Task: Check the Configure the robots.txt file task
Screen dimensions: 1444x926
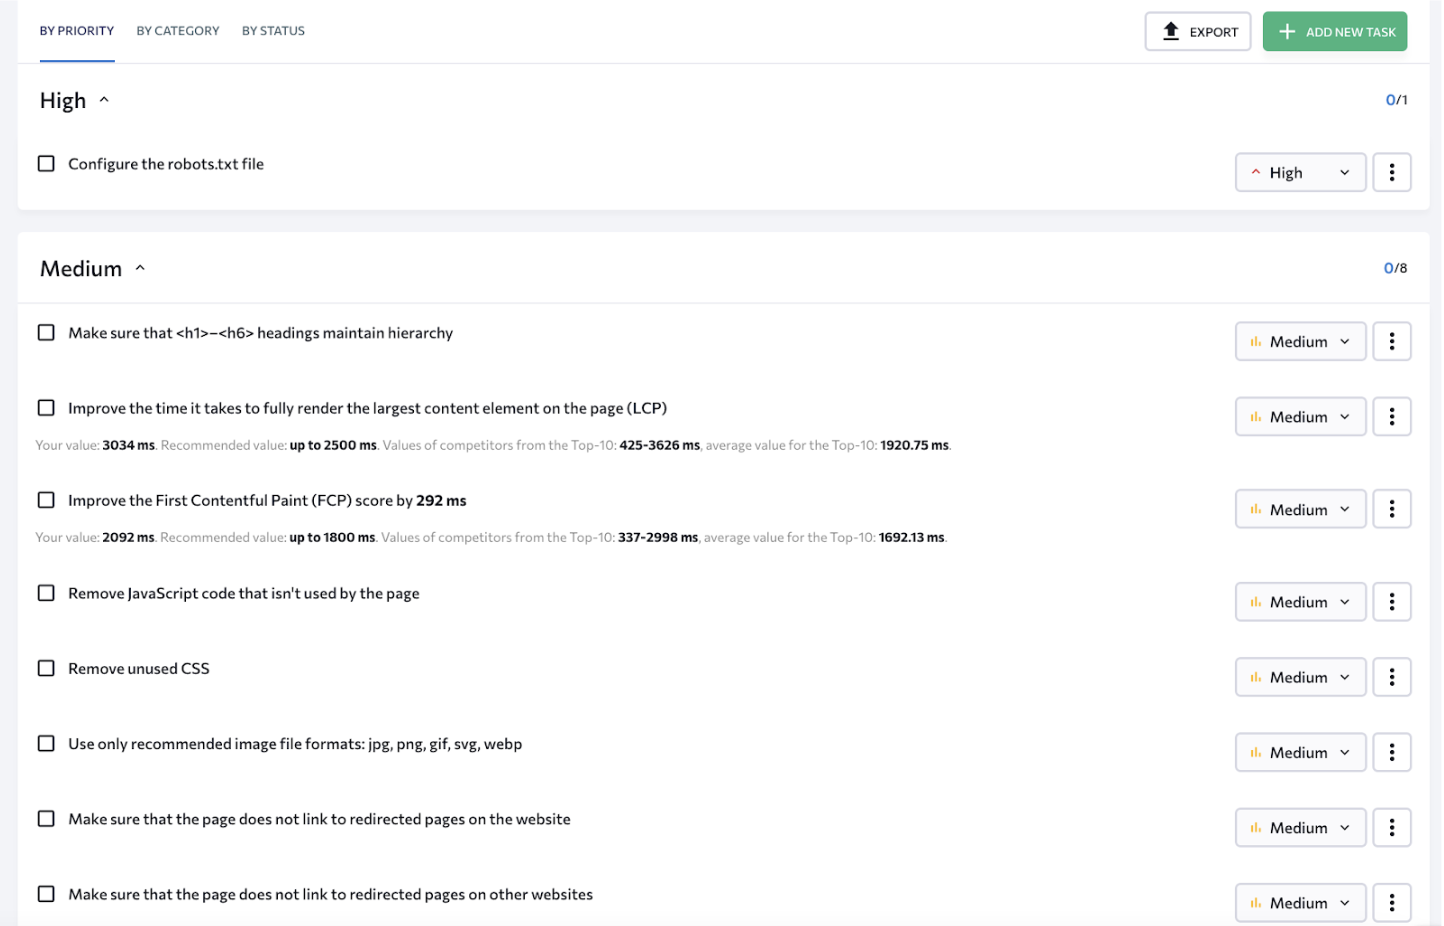Action: (46, 163)
